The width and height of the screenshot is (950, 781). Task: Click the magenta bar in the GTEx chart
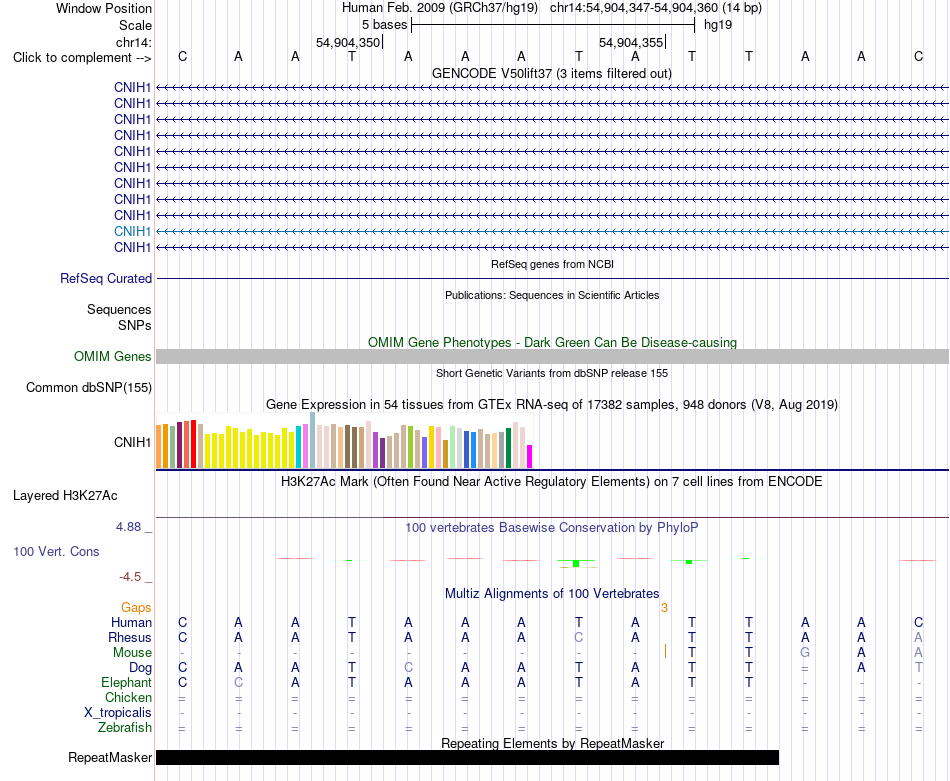coord(530,456)
